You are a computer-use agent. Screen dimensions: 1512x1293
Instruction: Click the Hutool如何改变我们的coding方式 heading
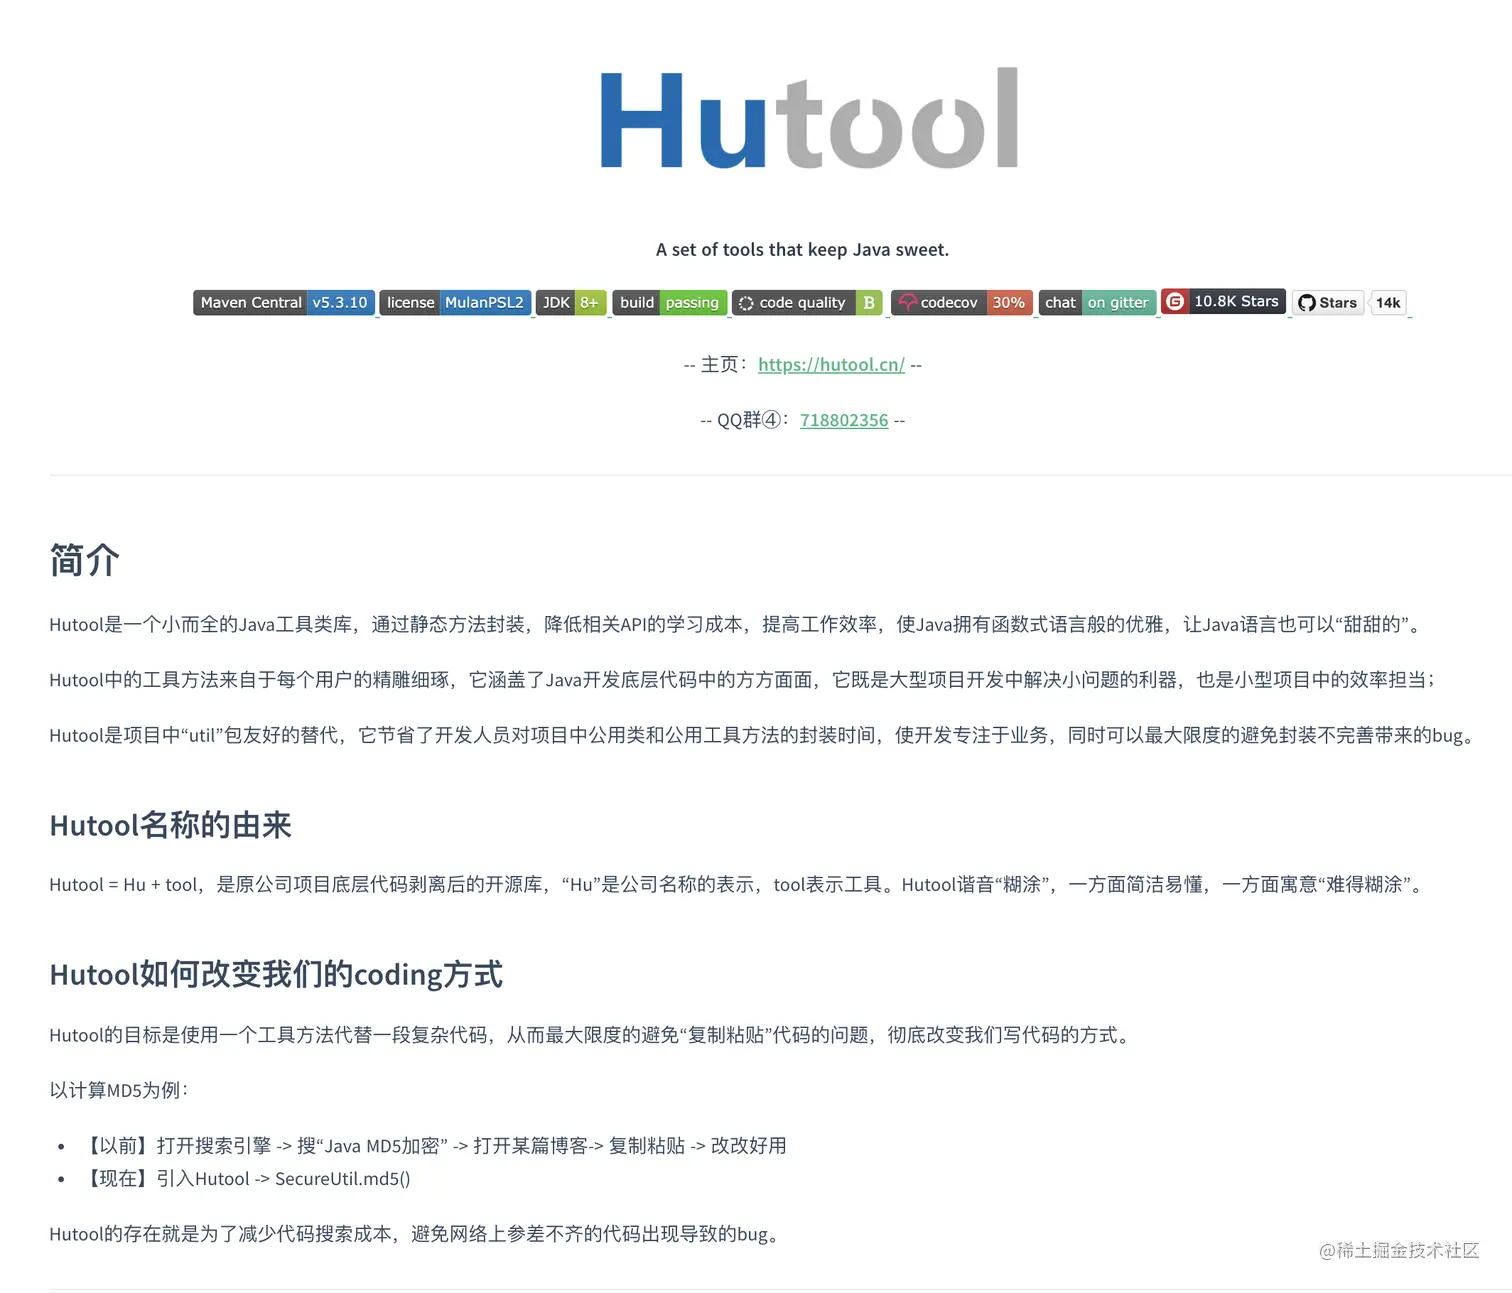point(276,974)
